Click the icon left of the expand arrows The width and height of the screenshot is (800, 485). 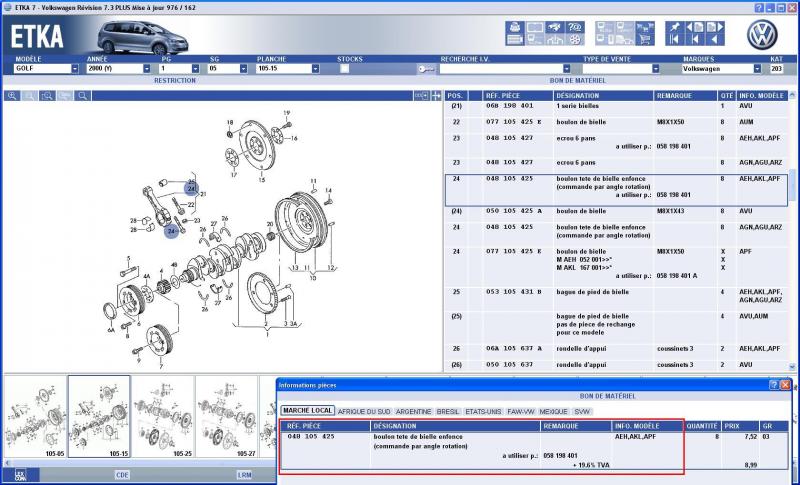click(x=421, y=96)
